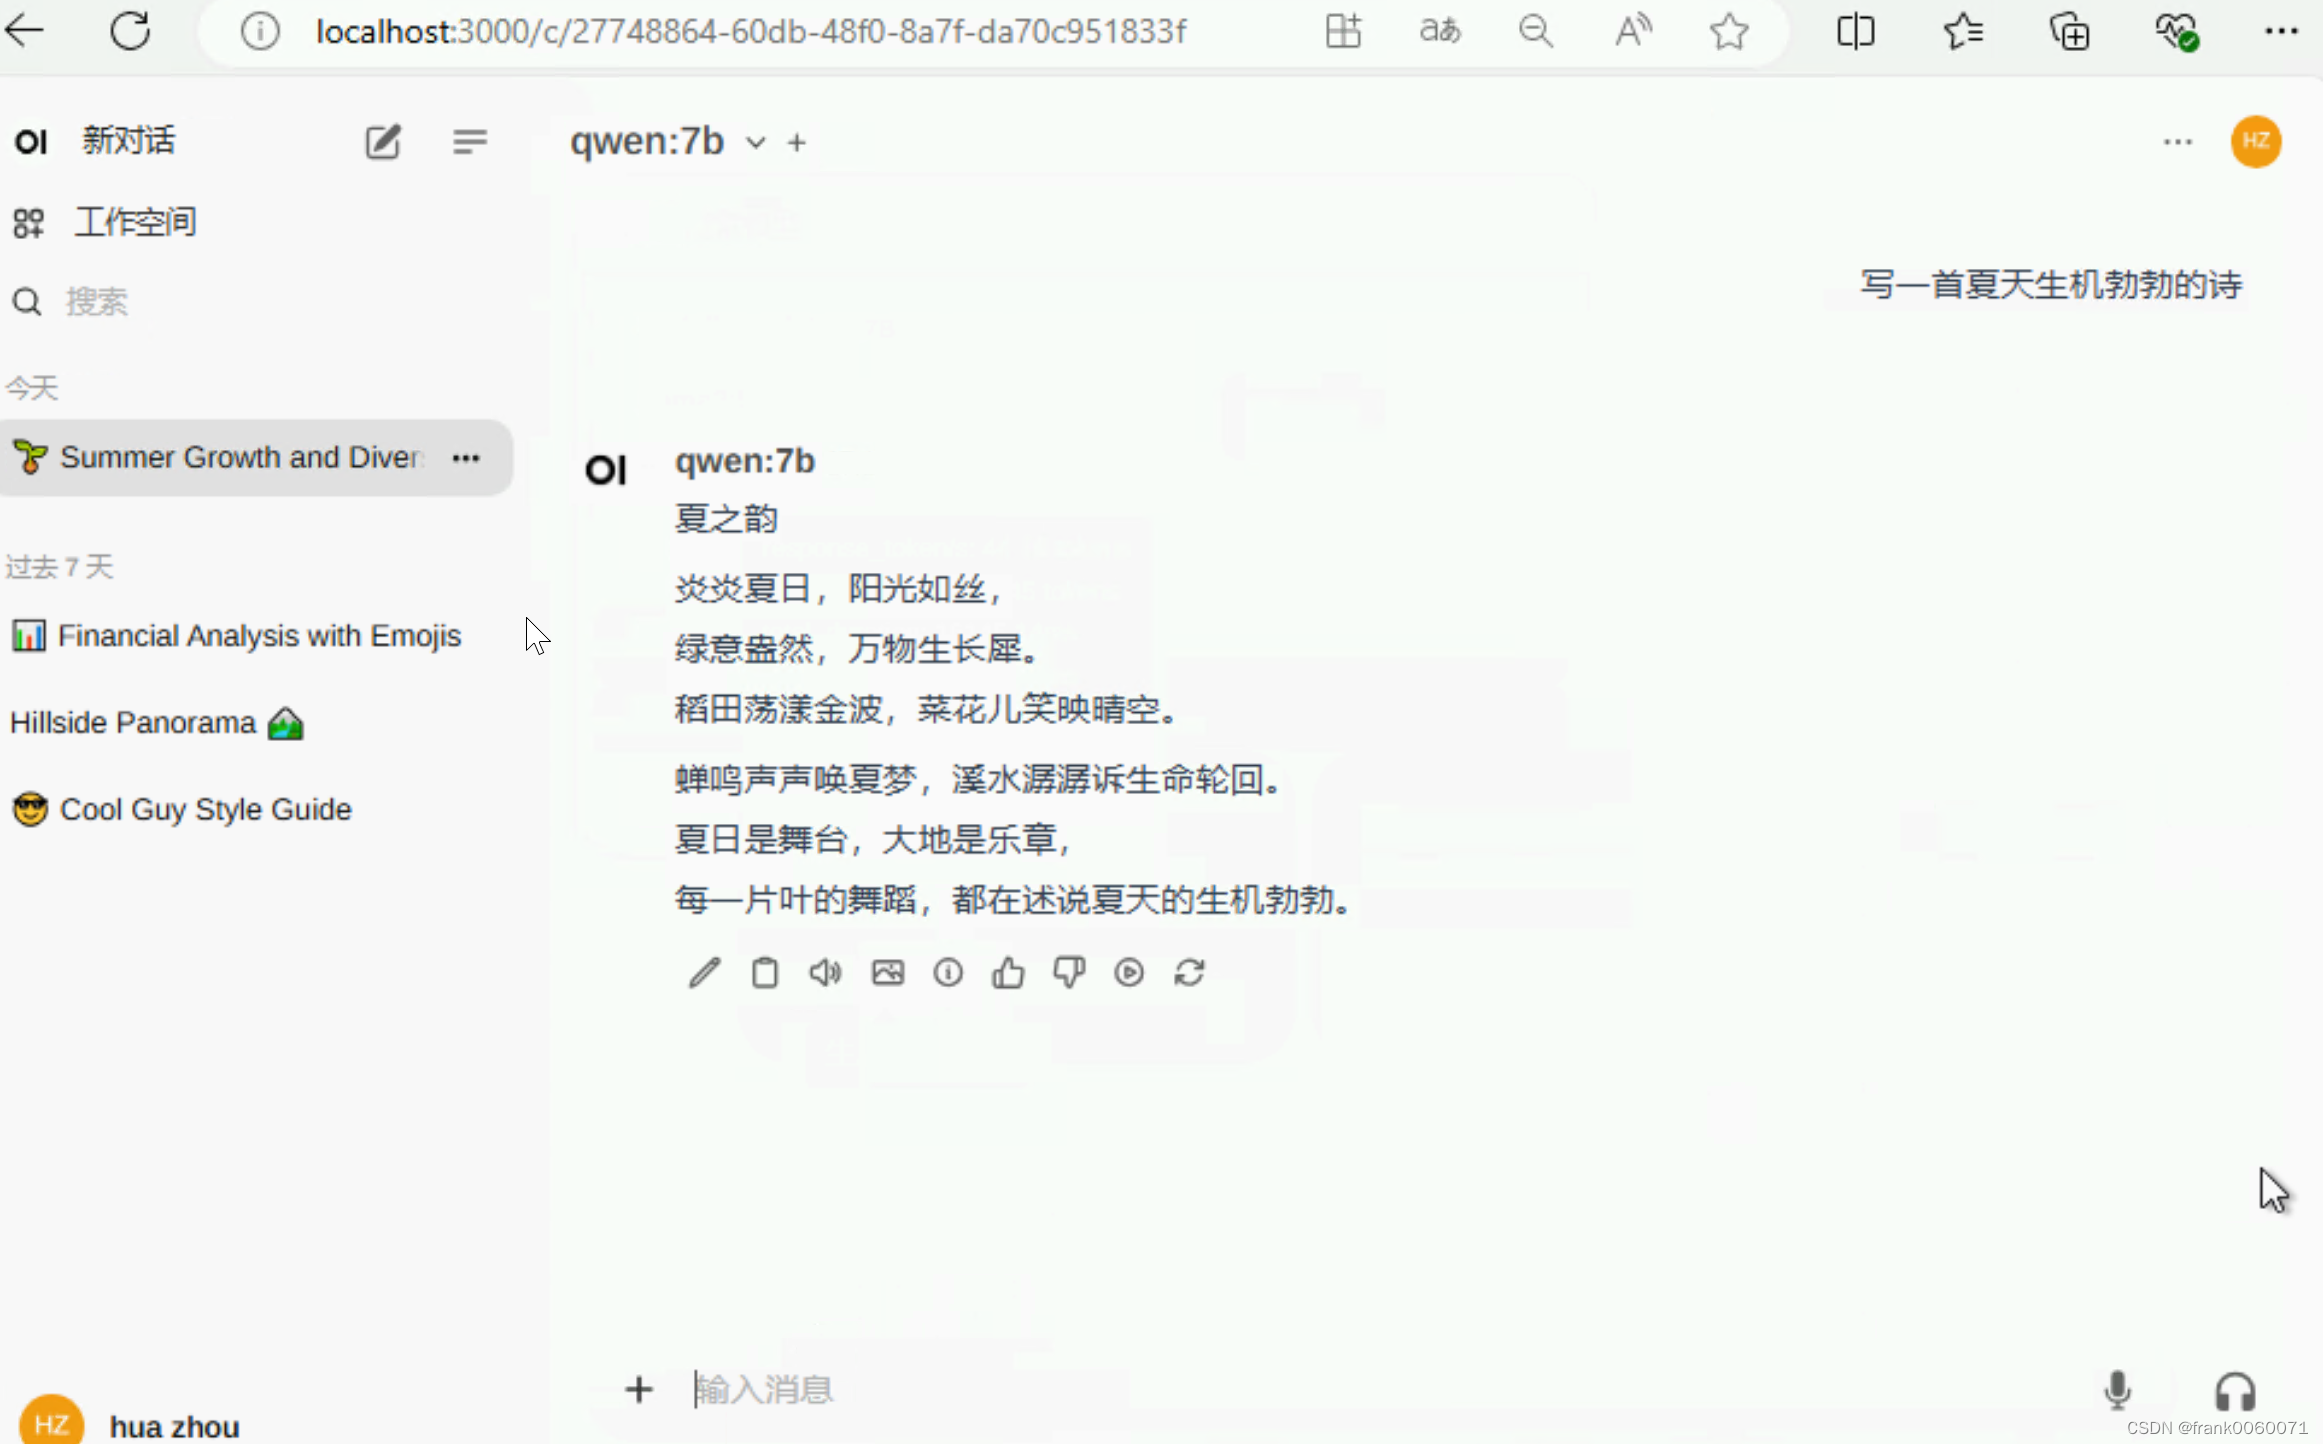The image size is (2323, 1444).
Task: Click the continue response play icon
Action: tap(1129, 973)
